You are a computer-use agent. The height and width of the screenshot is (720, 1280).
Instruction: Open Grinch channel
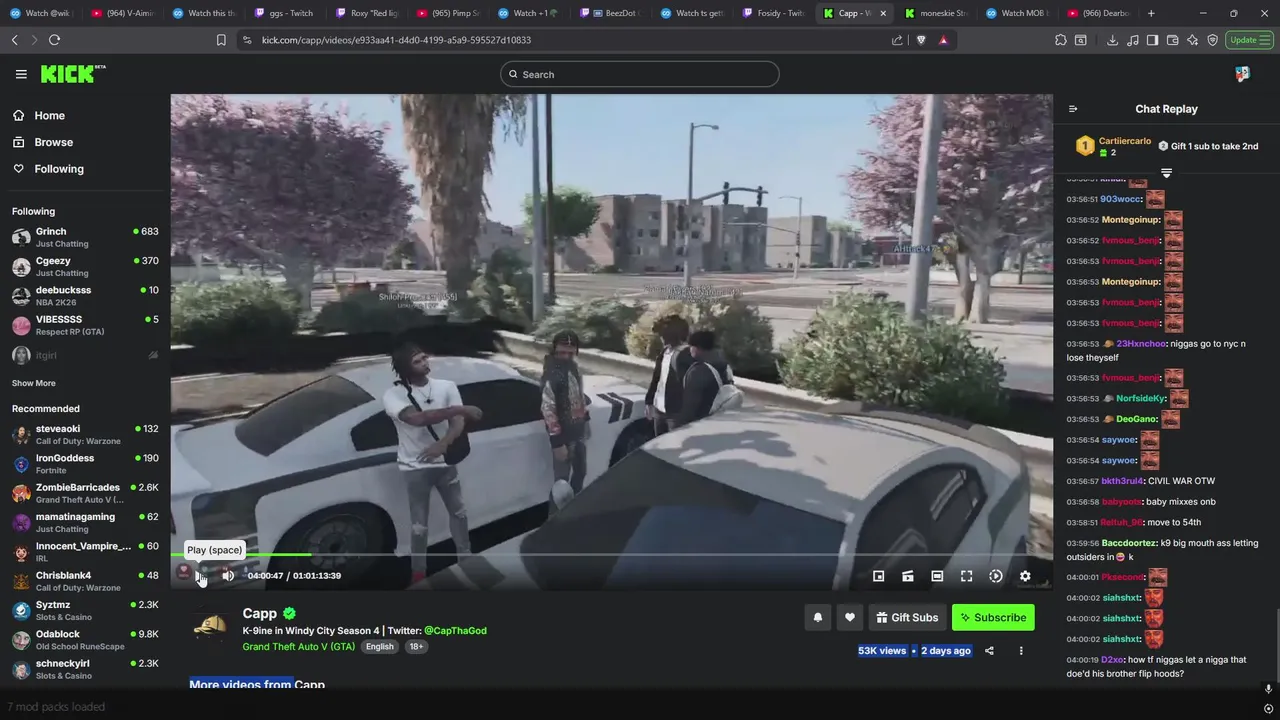pyautogui.click(x=85, y=237)
